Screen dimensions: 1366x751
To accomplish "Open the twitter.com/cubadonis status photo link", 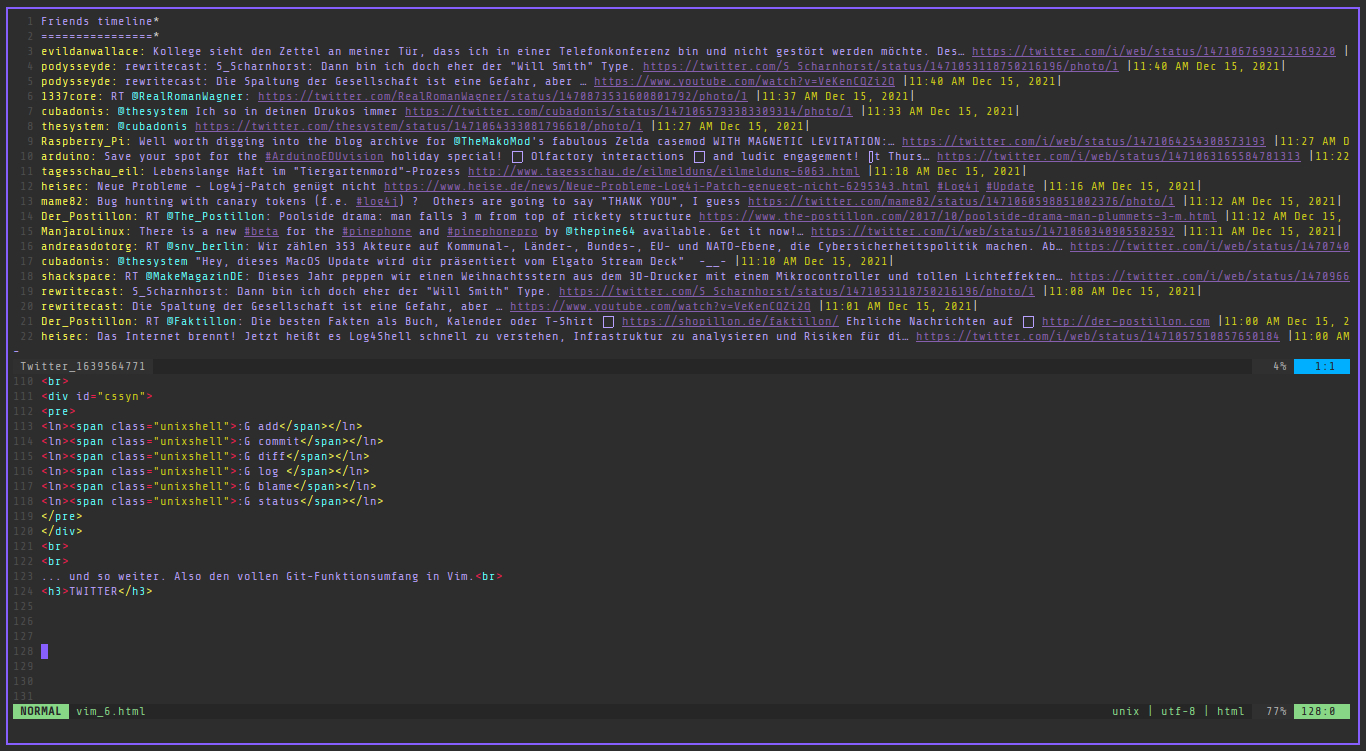I will coord(628,111).
